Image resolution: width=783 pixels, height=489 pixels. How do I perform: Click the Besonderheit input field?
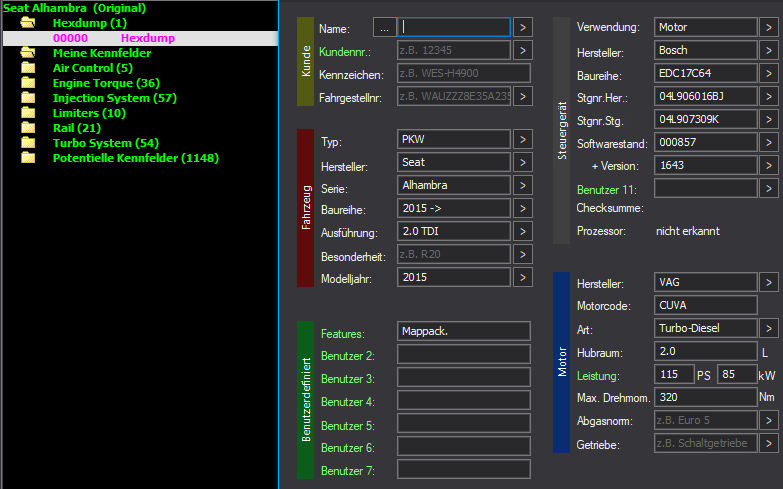point(454,254)
